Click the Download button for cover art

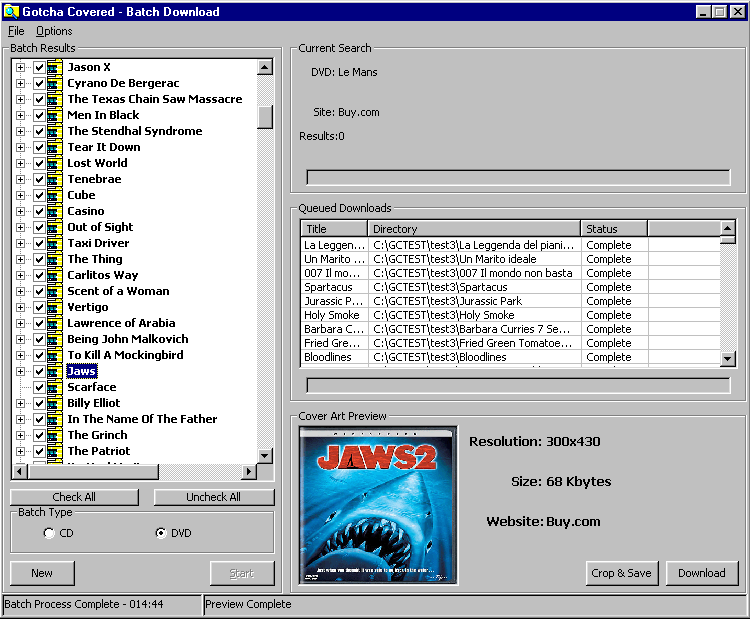click(x=702, y=573)
